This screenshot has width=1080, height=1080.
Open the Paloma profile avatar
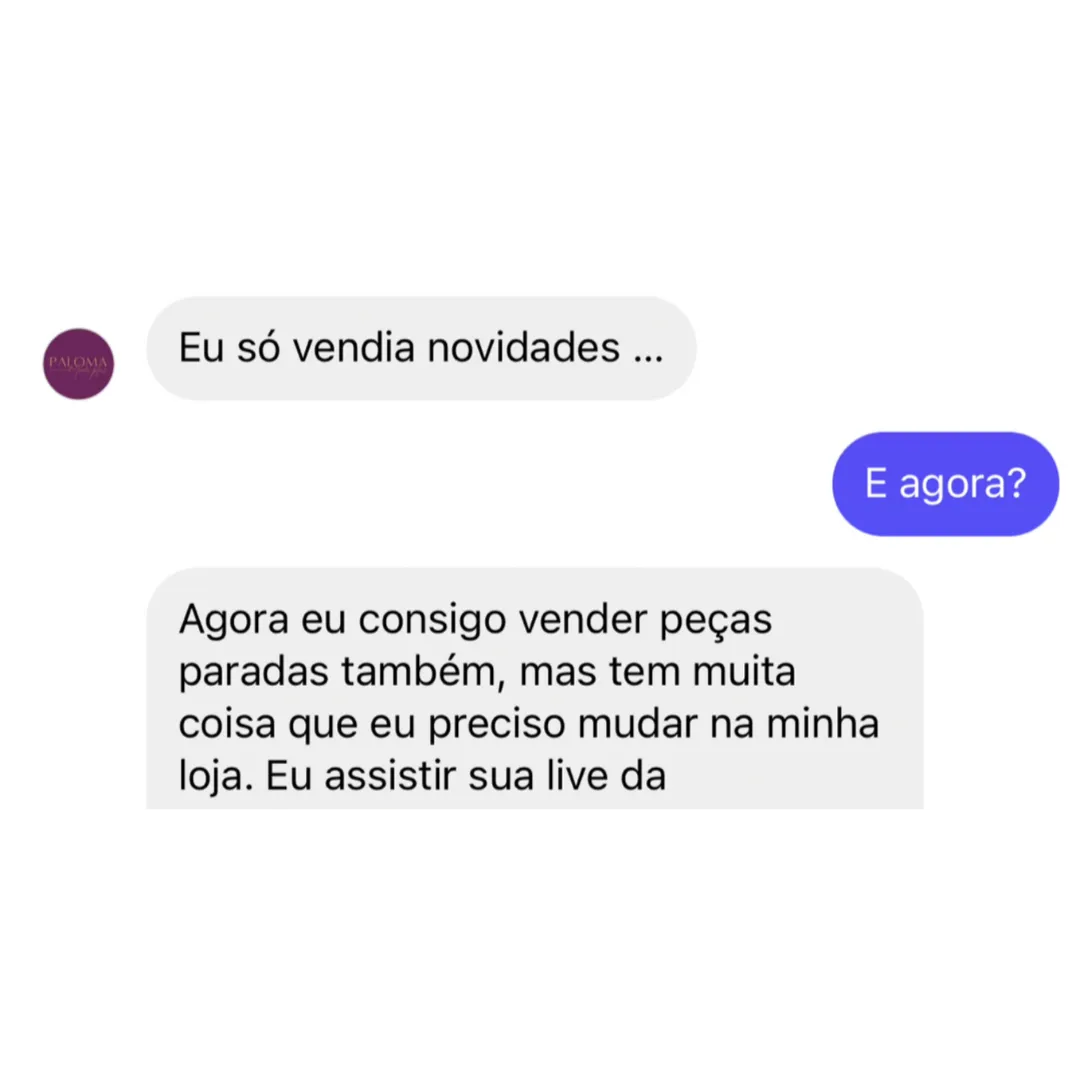click(79, 364)
